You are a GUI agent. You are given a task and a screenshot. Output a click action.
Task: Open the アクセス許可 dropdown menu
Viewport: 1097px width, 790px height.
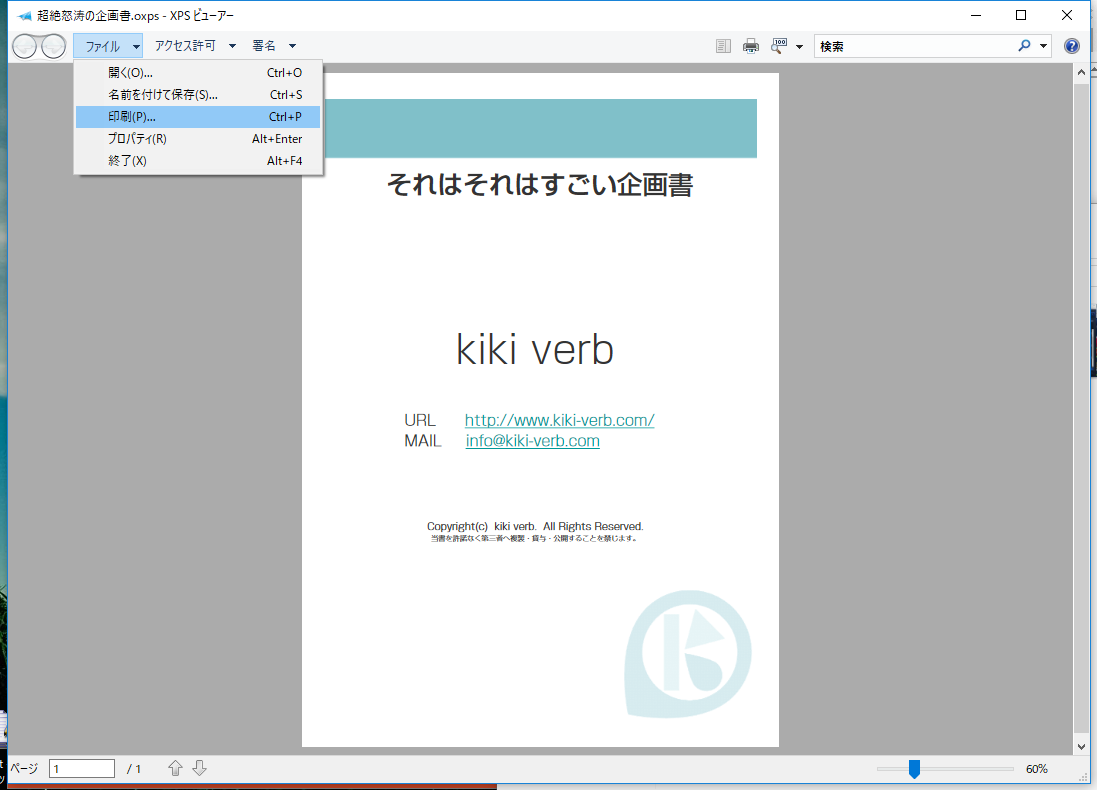click(x=195, y=46)
